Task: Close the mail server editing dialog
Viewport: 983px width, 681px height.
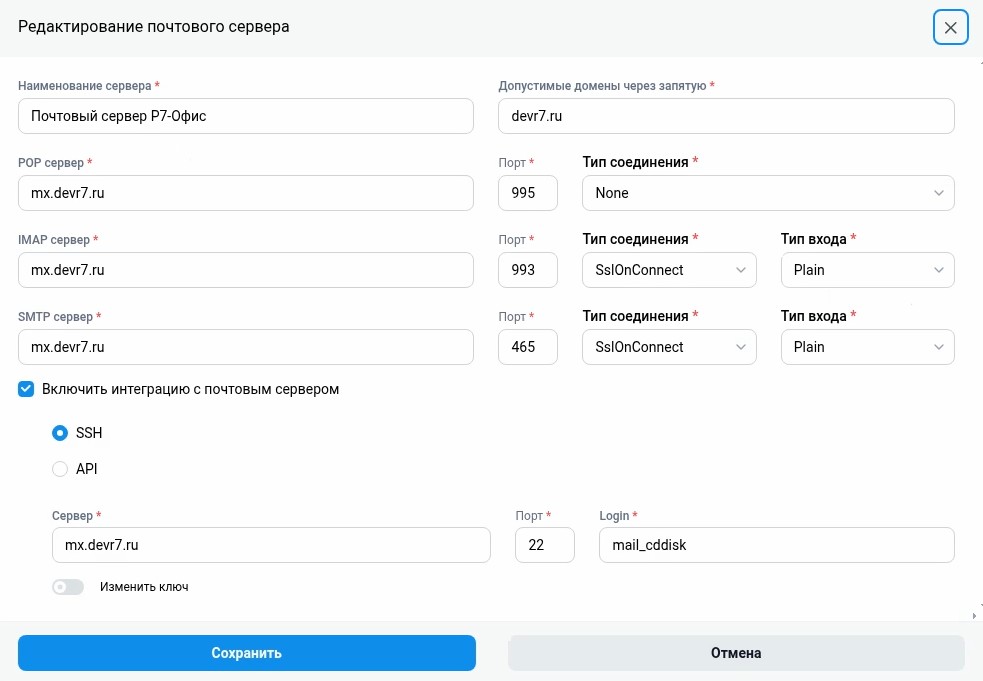Action: pos(950,28)
